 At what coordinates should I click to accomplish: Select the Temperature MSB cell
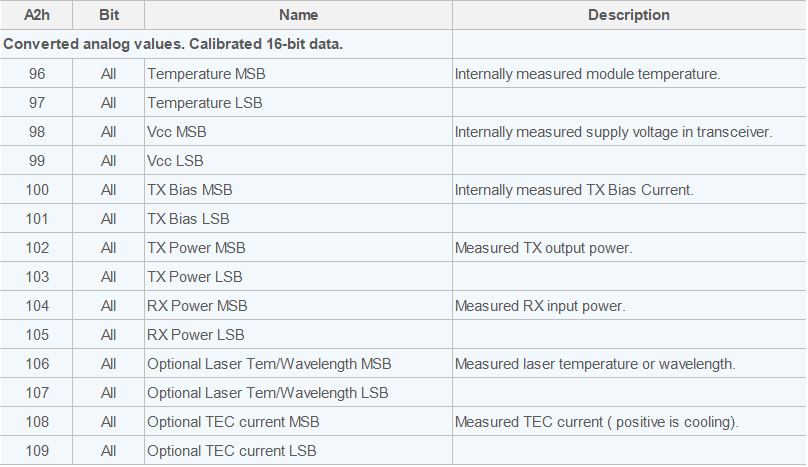click(206, 74)
